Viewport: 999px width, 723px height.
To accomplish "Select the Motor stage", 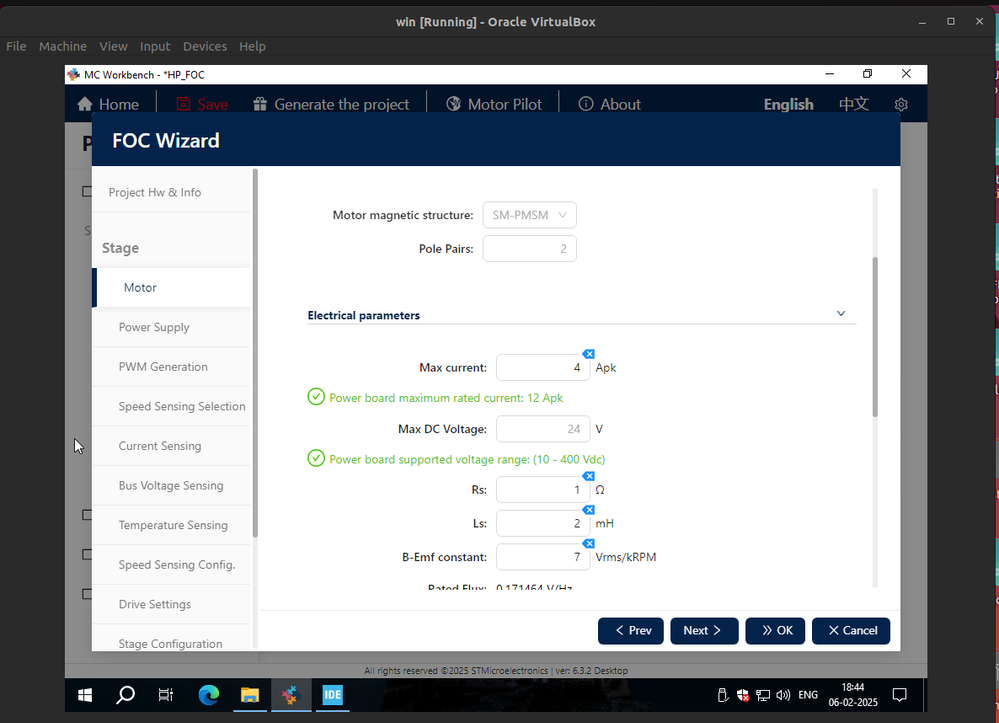I will tap(172, 287).
